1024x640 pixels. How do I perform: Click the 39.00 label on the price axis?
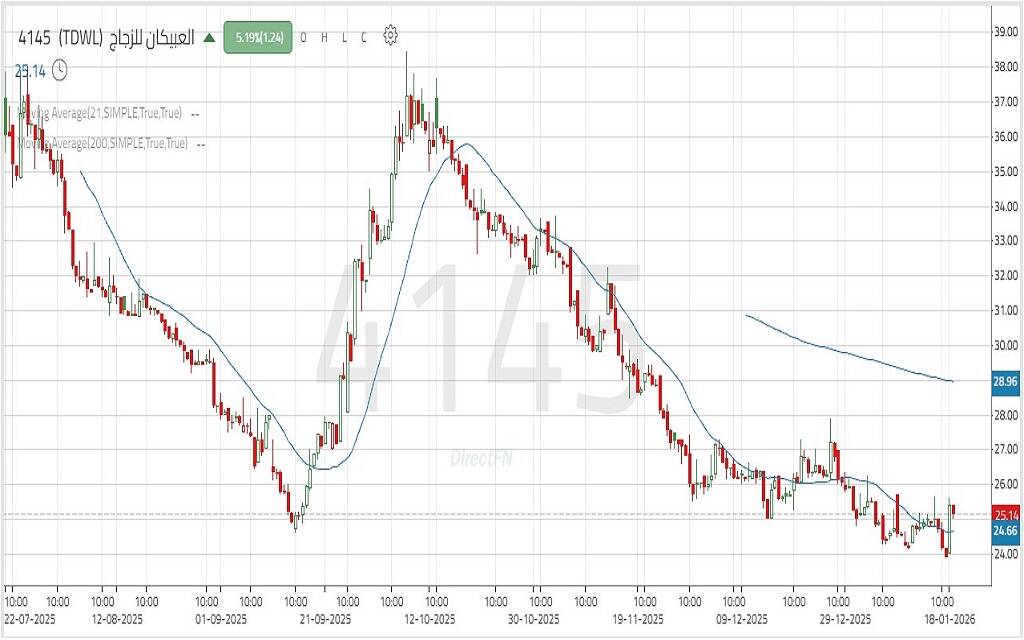[1004, 32]
